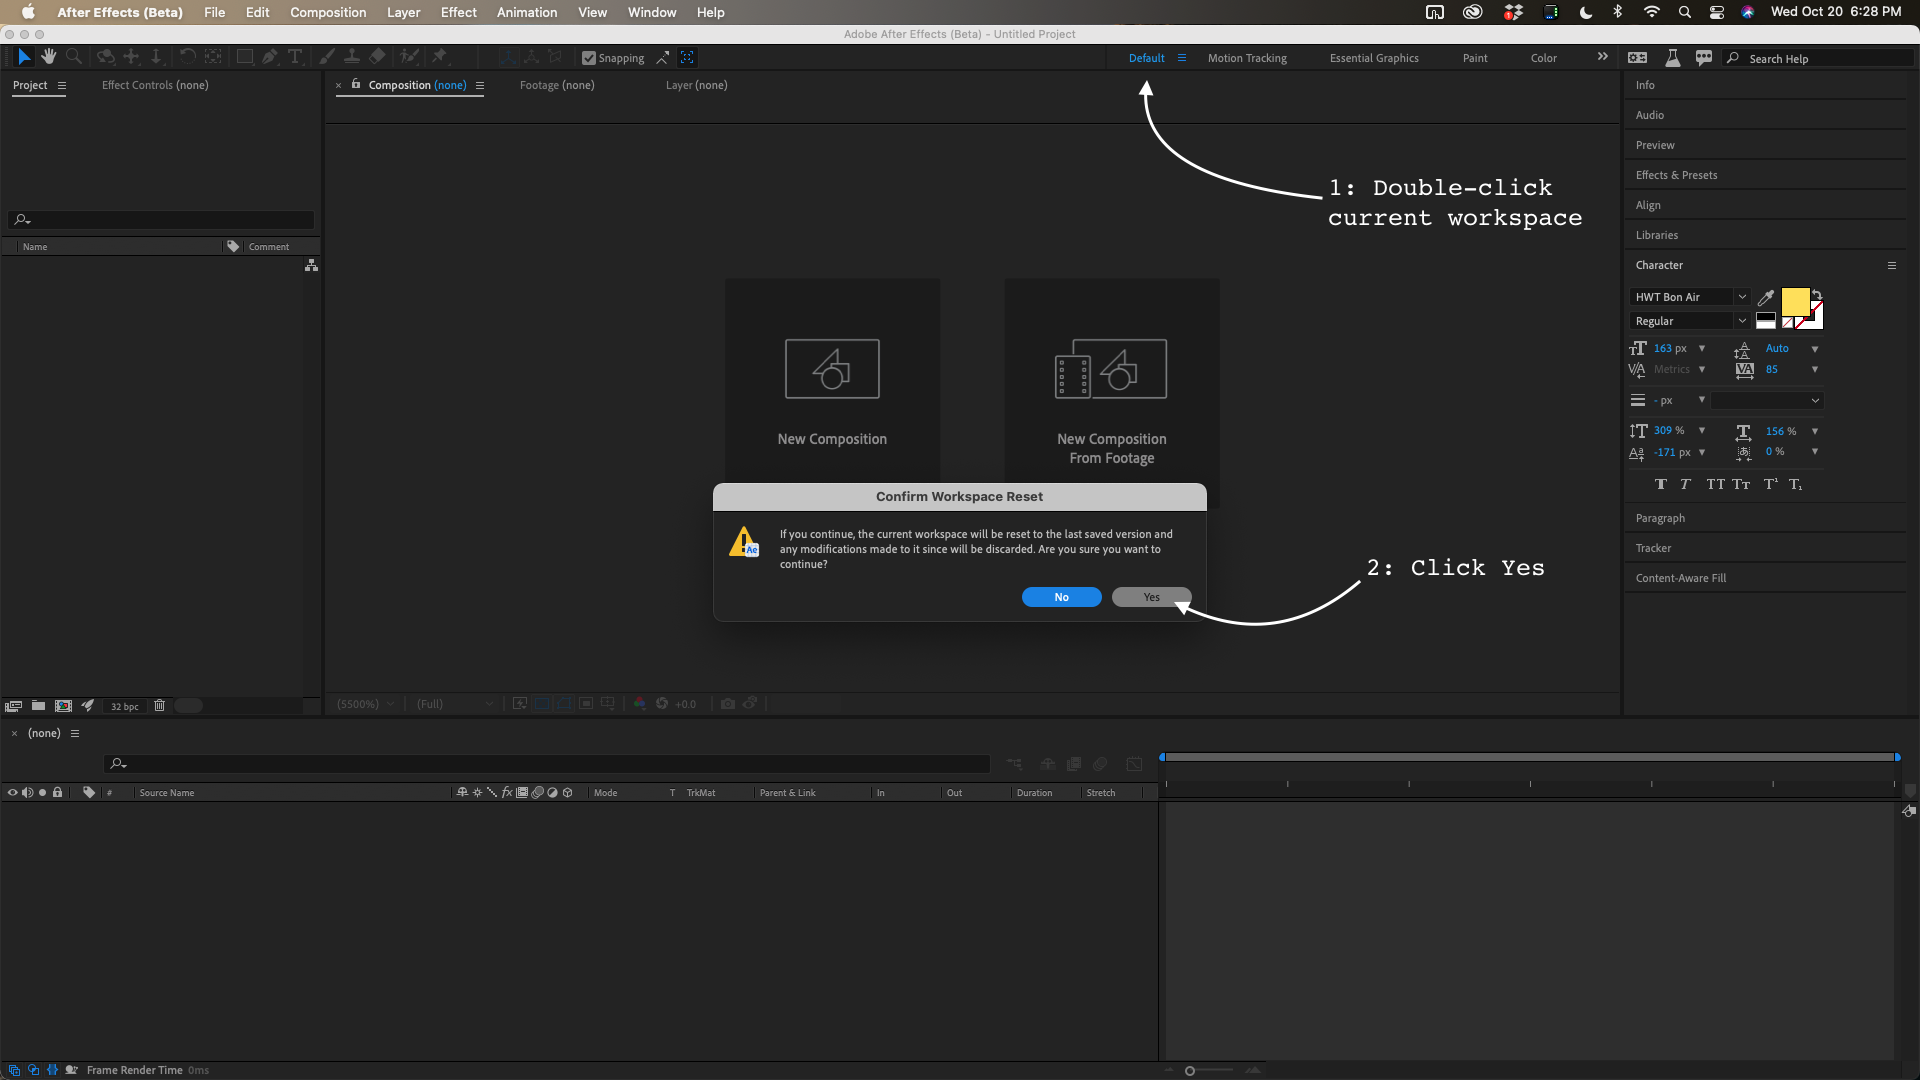Select the Roto Brush tool
This screenshot has width=1920, height=1080.
point(407,56)
